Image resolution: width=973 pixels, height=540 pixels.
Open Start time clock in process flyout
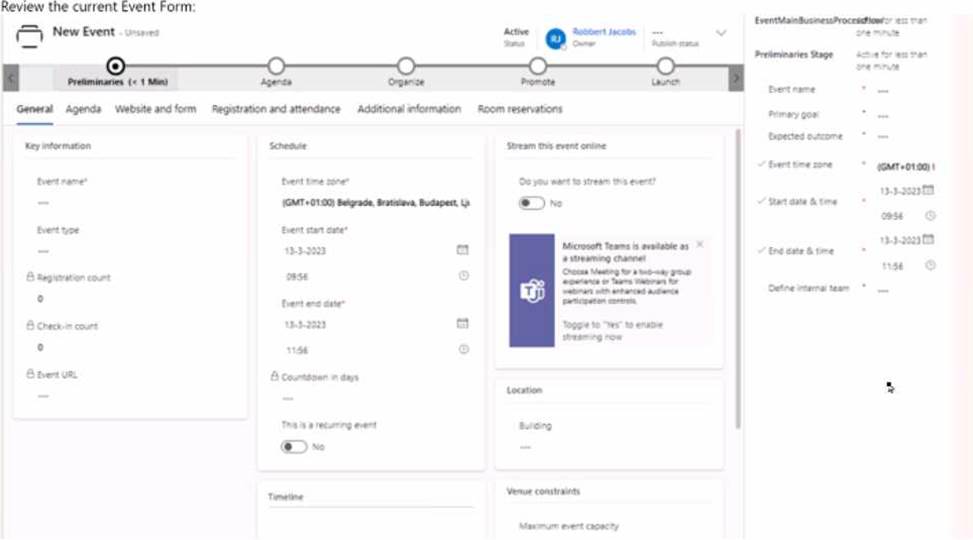(x=930, y=215)
